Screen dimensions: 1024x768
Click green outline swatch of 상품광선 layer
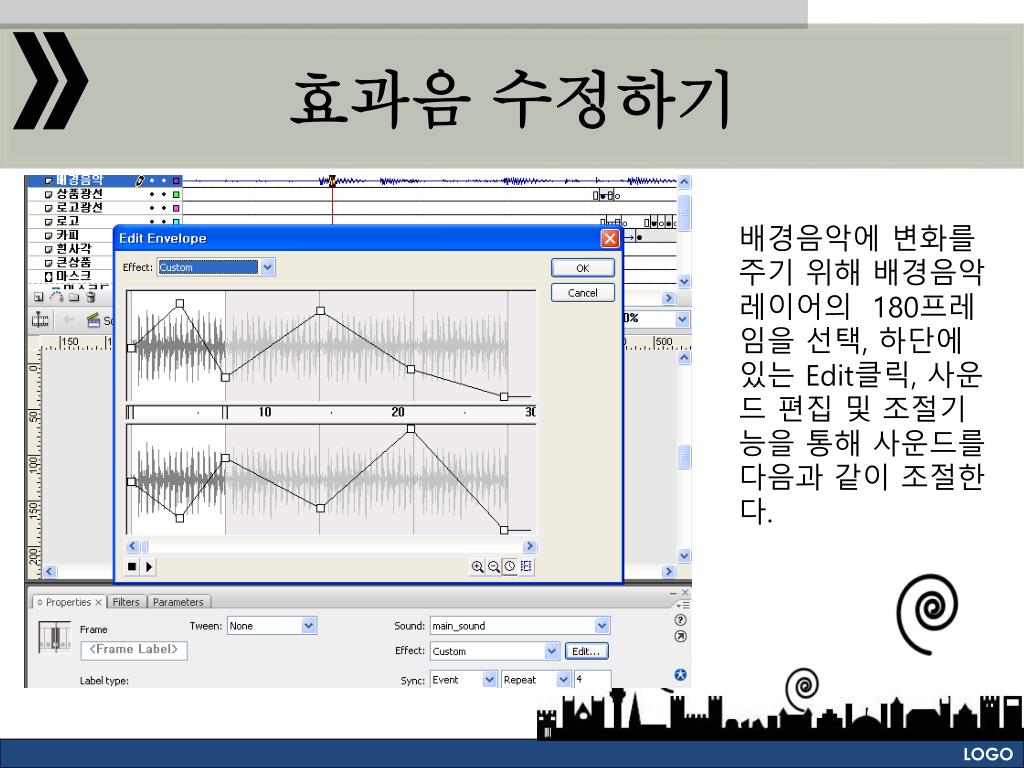tap(176, 195)
